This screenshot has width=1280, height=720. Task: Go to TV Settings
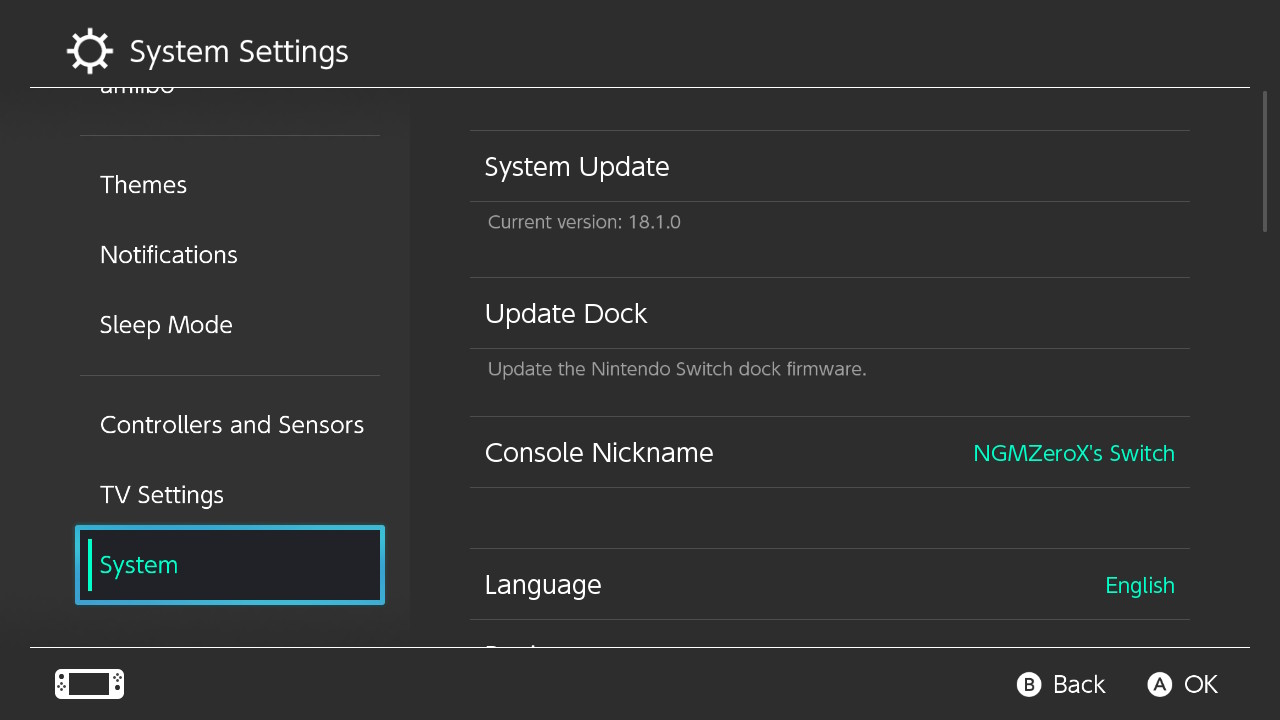pos(230,495)
